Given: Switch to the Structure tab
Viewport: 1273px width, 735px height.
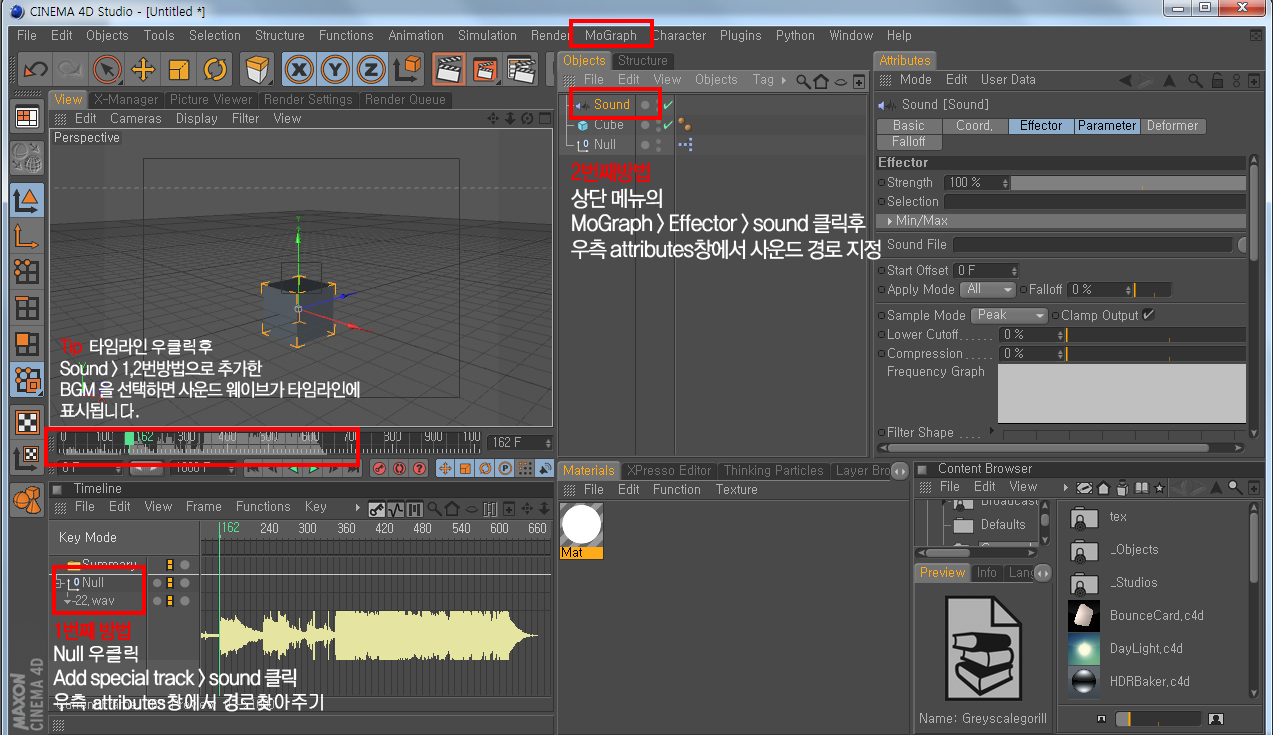Looking at the screenshot, I should (x=643, y=61).
